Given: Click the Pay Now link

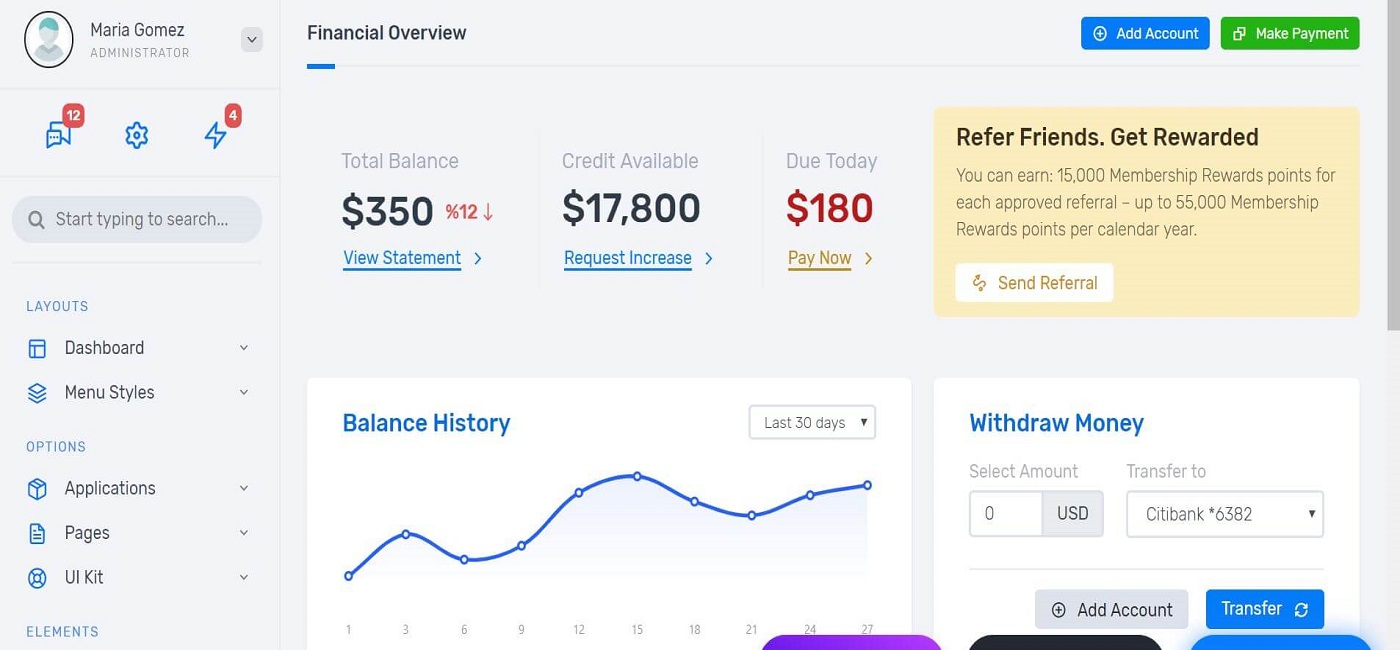Looking at the screenshot, I should [x=819, y=258].
